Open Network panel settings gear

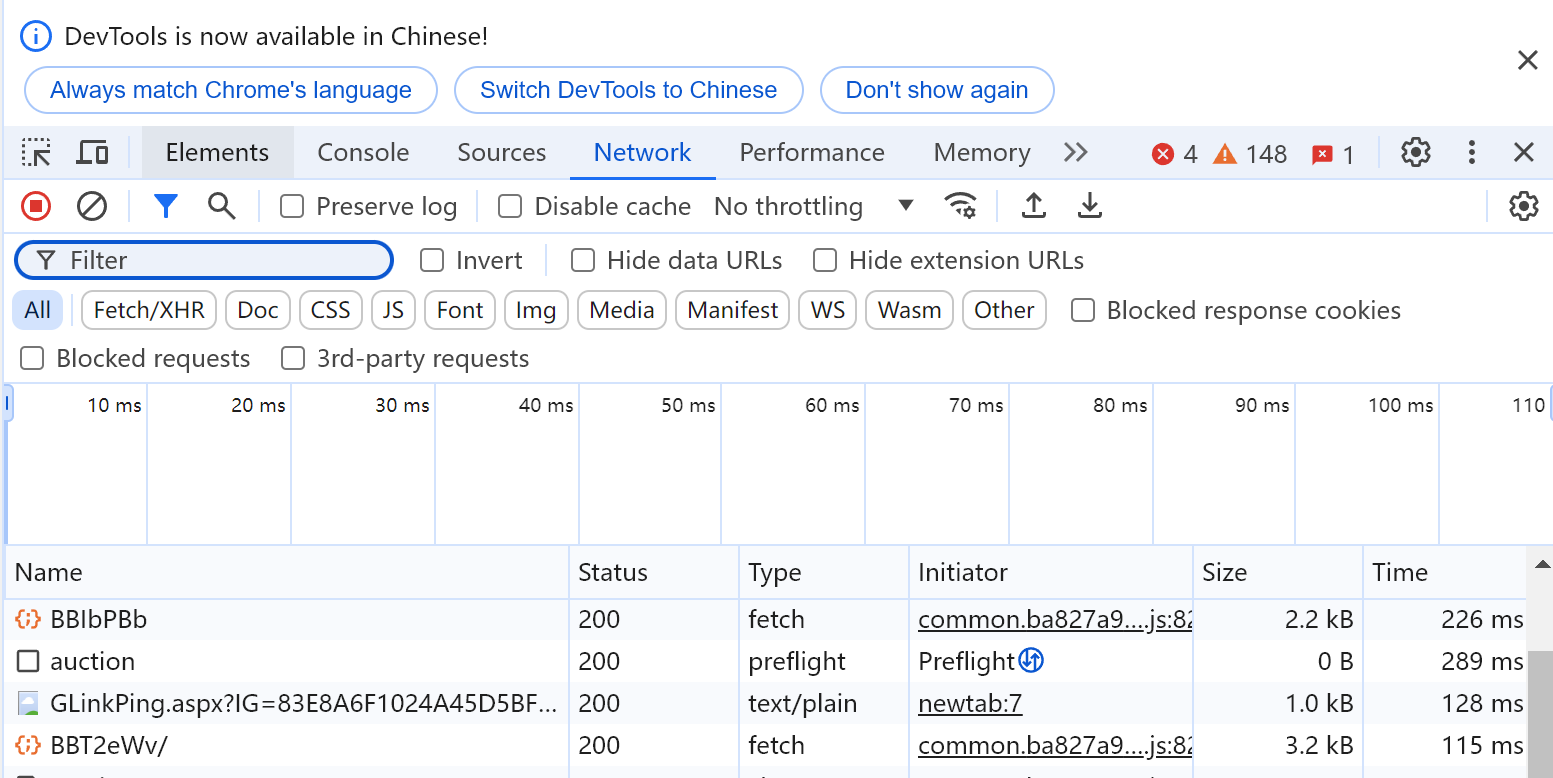(1523, 207)
